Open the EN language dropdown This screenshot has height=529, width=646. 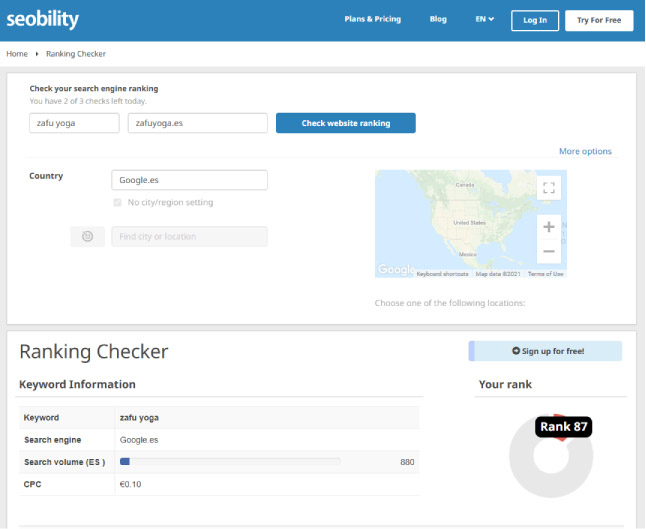(484, 19)
